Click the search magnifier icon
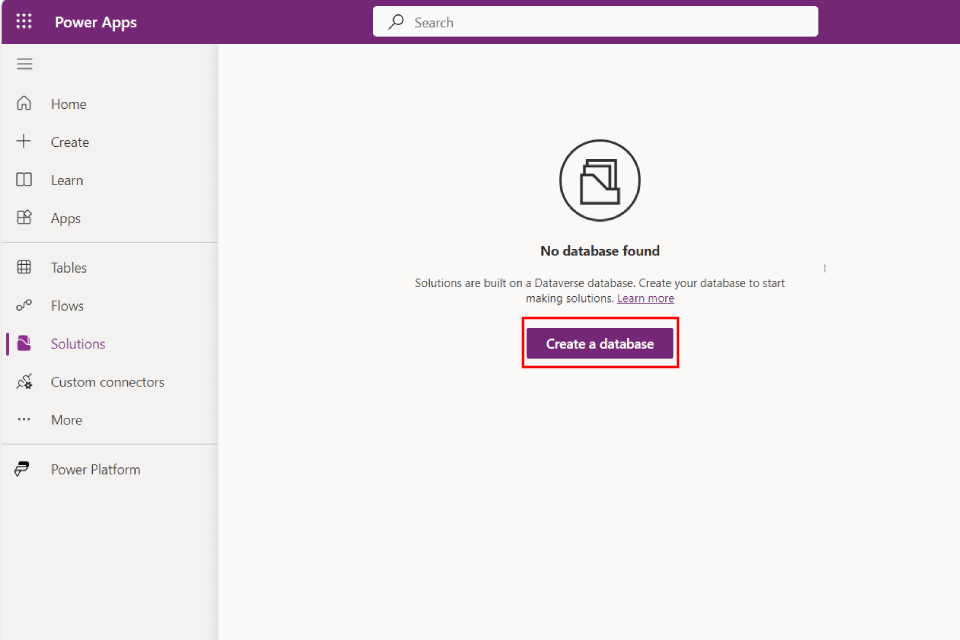Image resolution: width=960 pixels, height=640 pixels. pyautogui.click(x=397, y=22)
